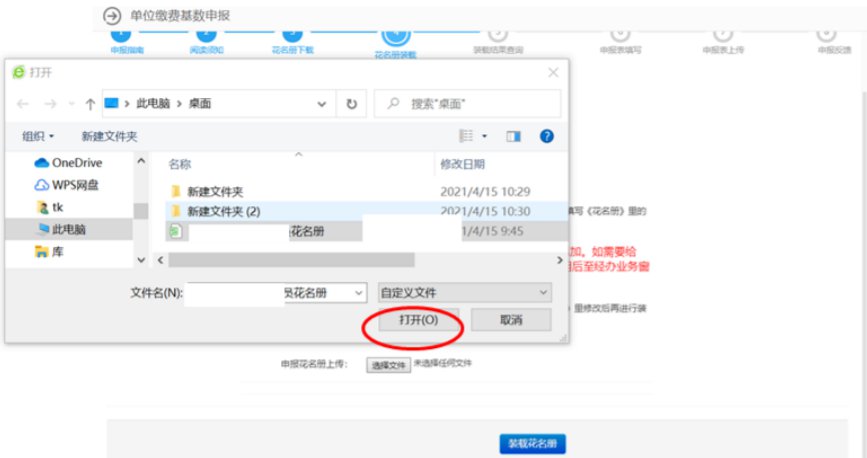This screenshot has width=867, height=458.
Task: Select the 新建文件夹 (2) folder row
Action: pyautogui.click(x=367, y=211)
